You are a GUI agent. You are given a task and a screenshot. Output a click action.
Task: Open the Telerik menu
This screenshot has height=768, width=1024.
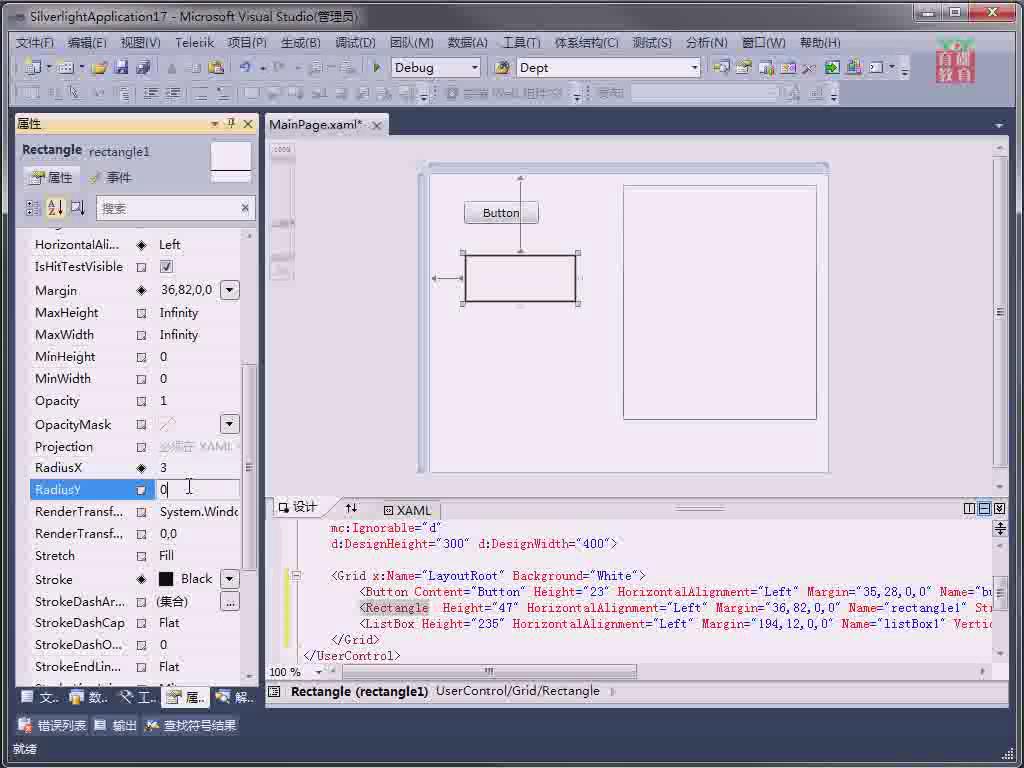194,42
